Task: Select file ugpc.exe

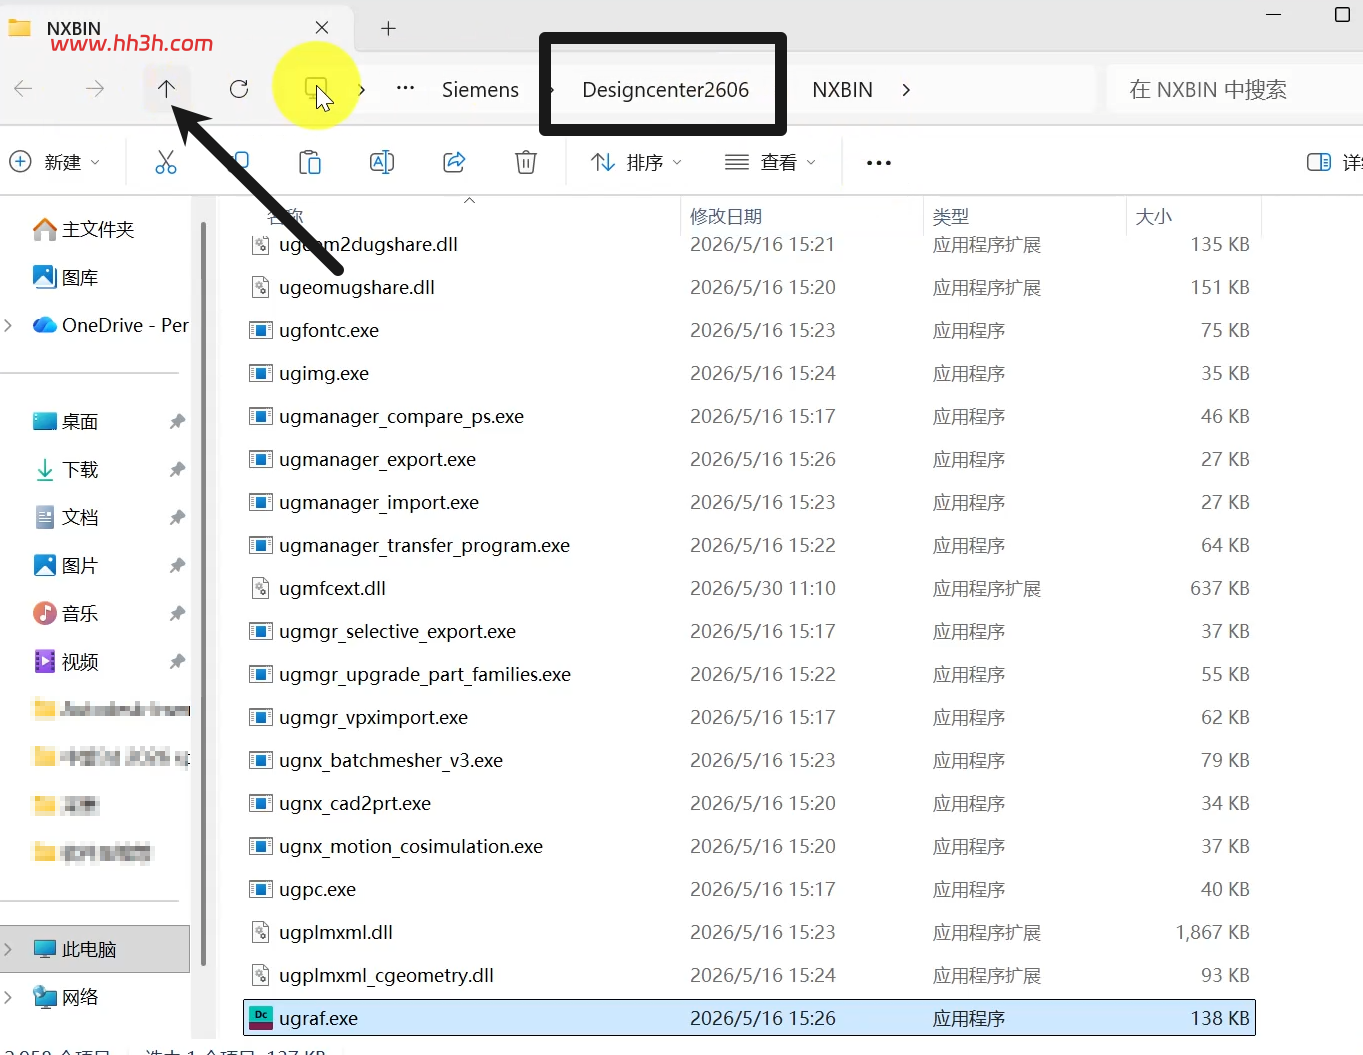Action: pos(749,889)
